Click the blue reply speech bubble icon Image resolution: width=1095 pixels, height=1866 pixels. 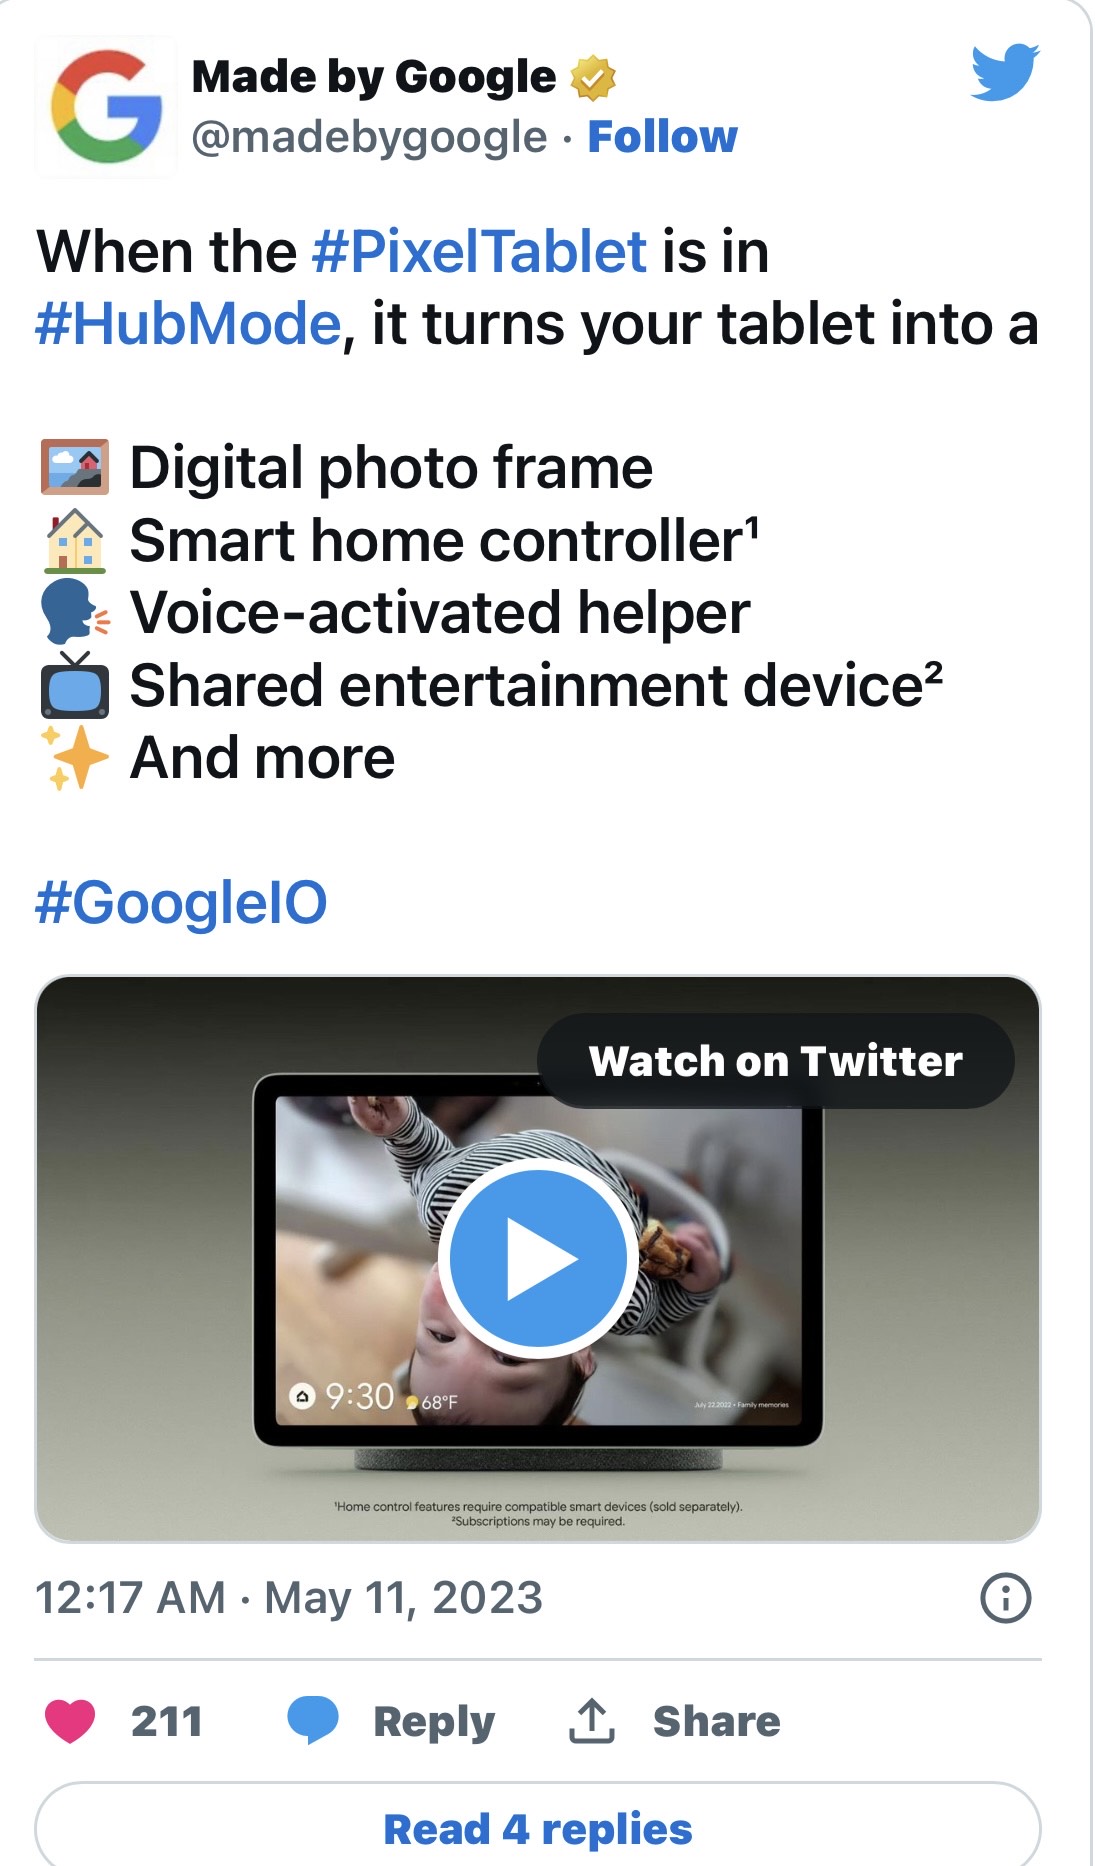click(x=313, y=1721)
